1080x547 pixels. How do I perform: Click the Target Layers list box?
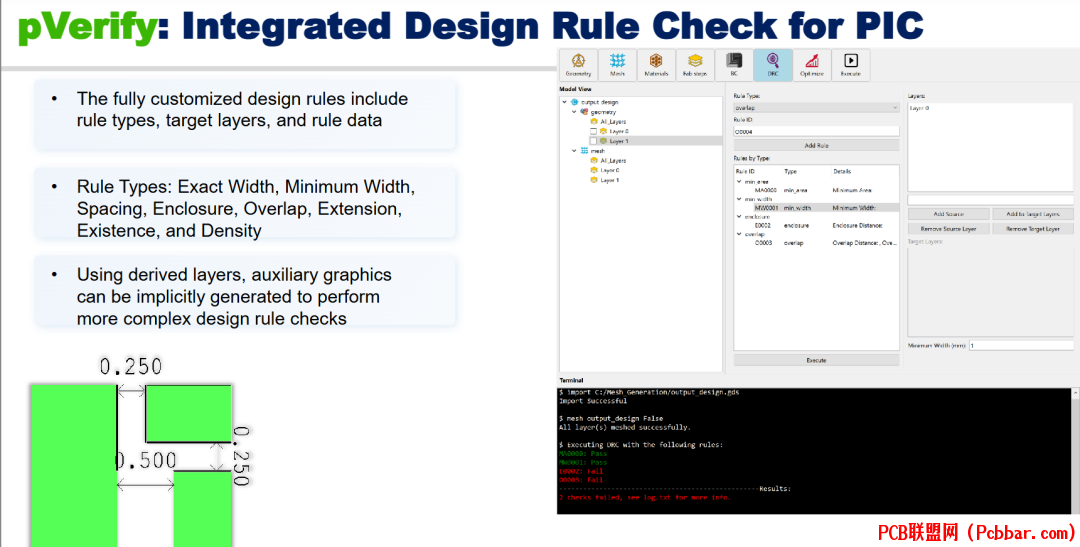coord(990,291)
